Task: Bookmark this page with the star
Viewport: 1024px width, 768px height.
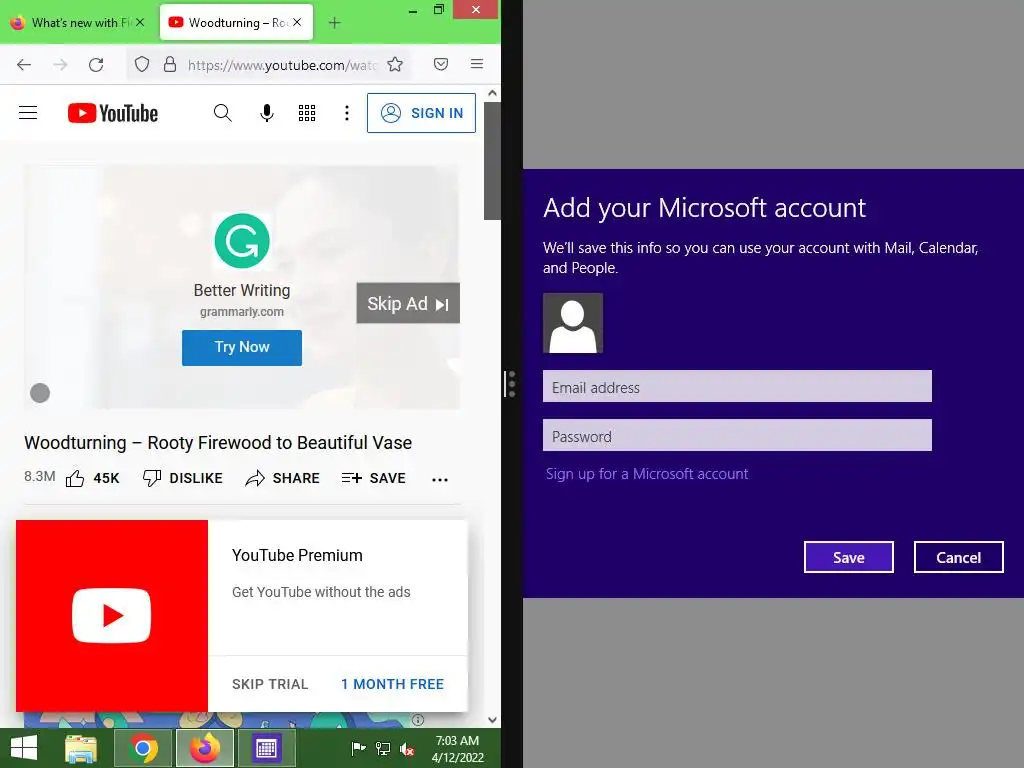Action: point(394,64)
